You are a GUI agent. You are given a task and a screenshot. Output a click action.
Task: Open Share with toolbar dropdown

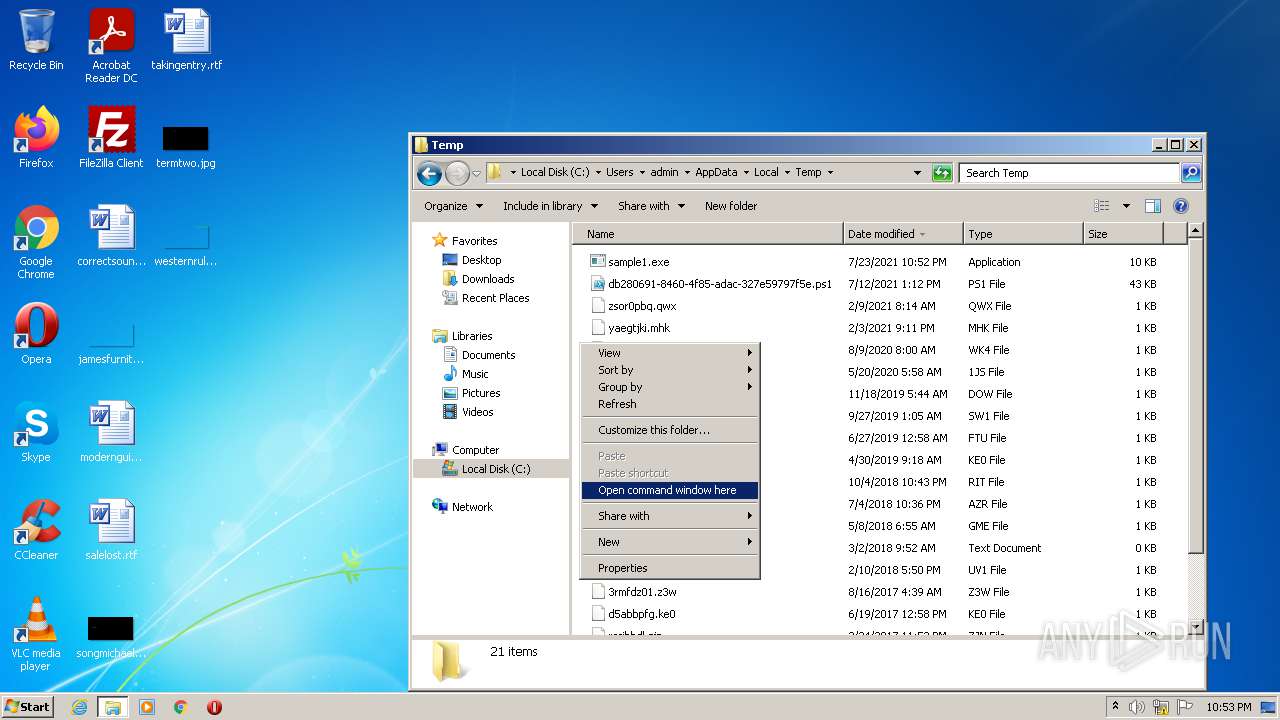click(651, 206)
